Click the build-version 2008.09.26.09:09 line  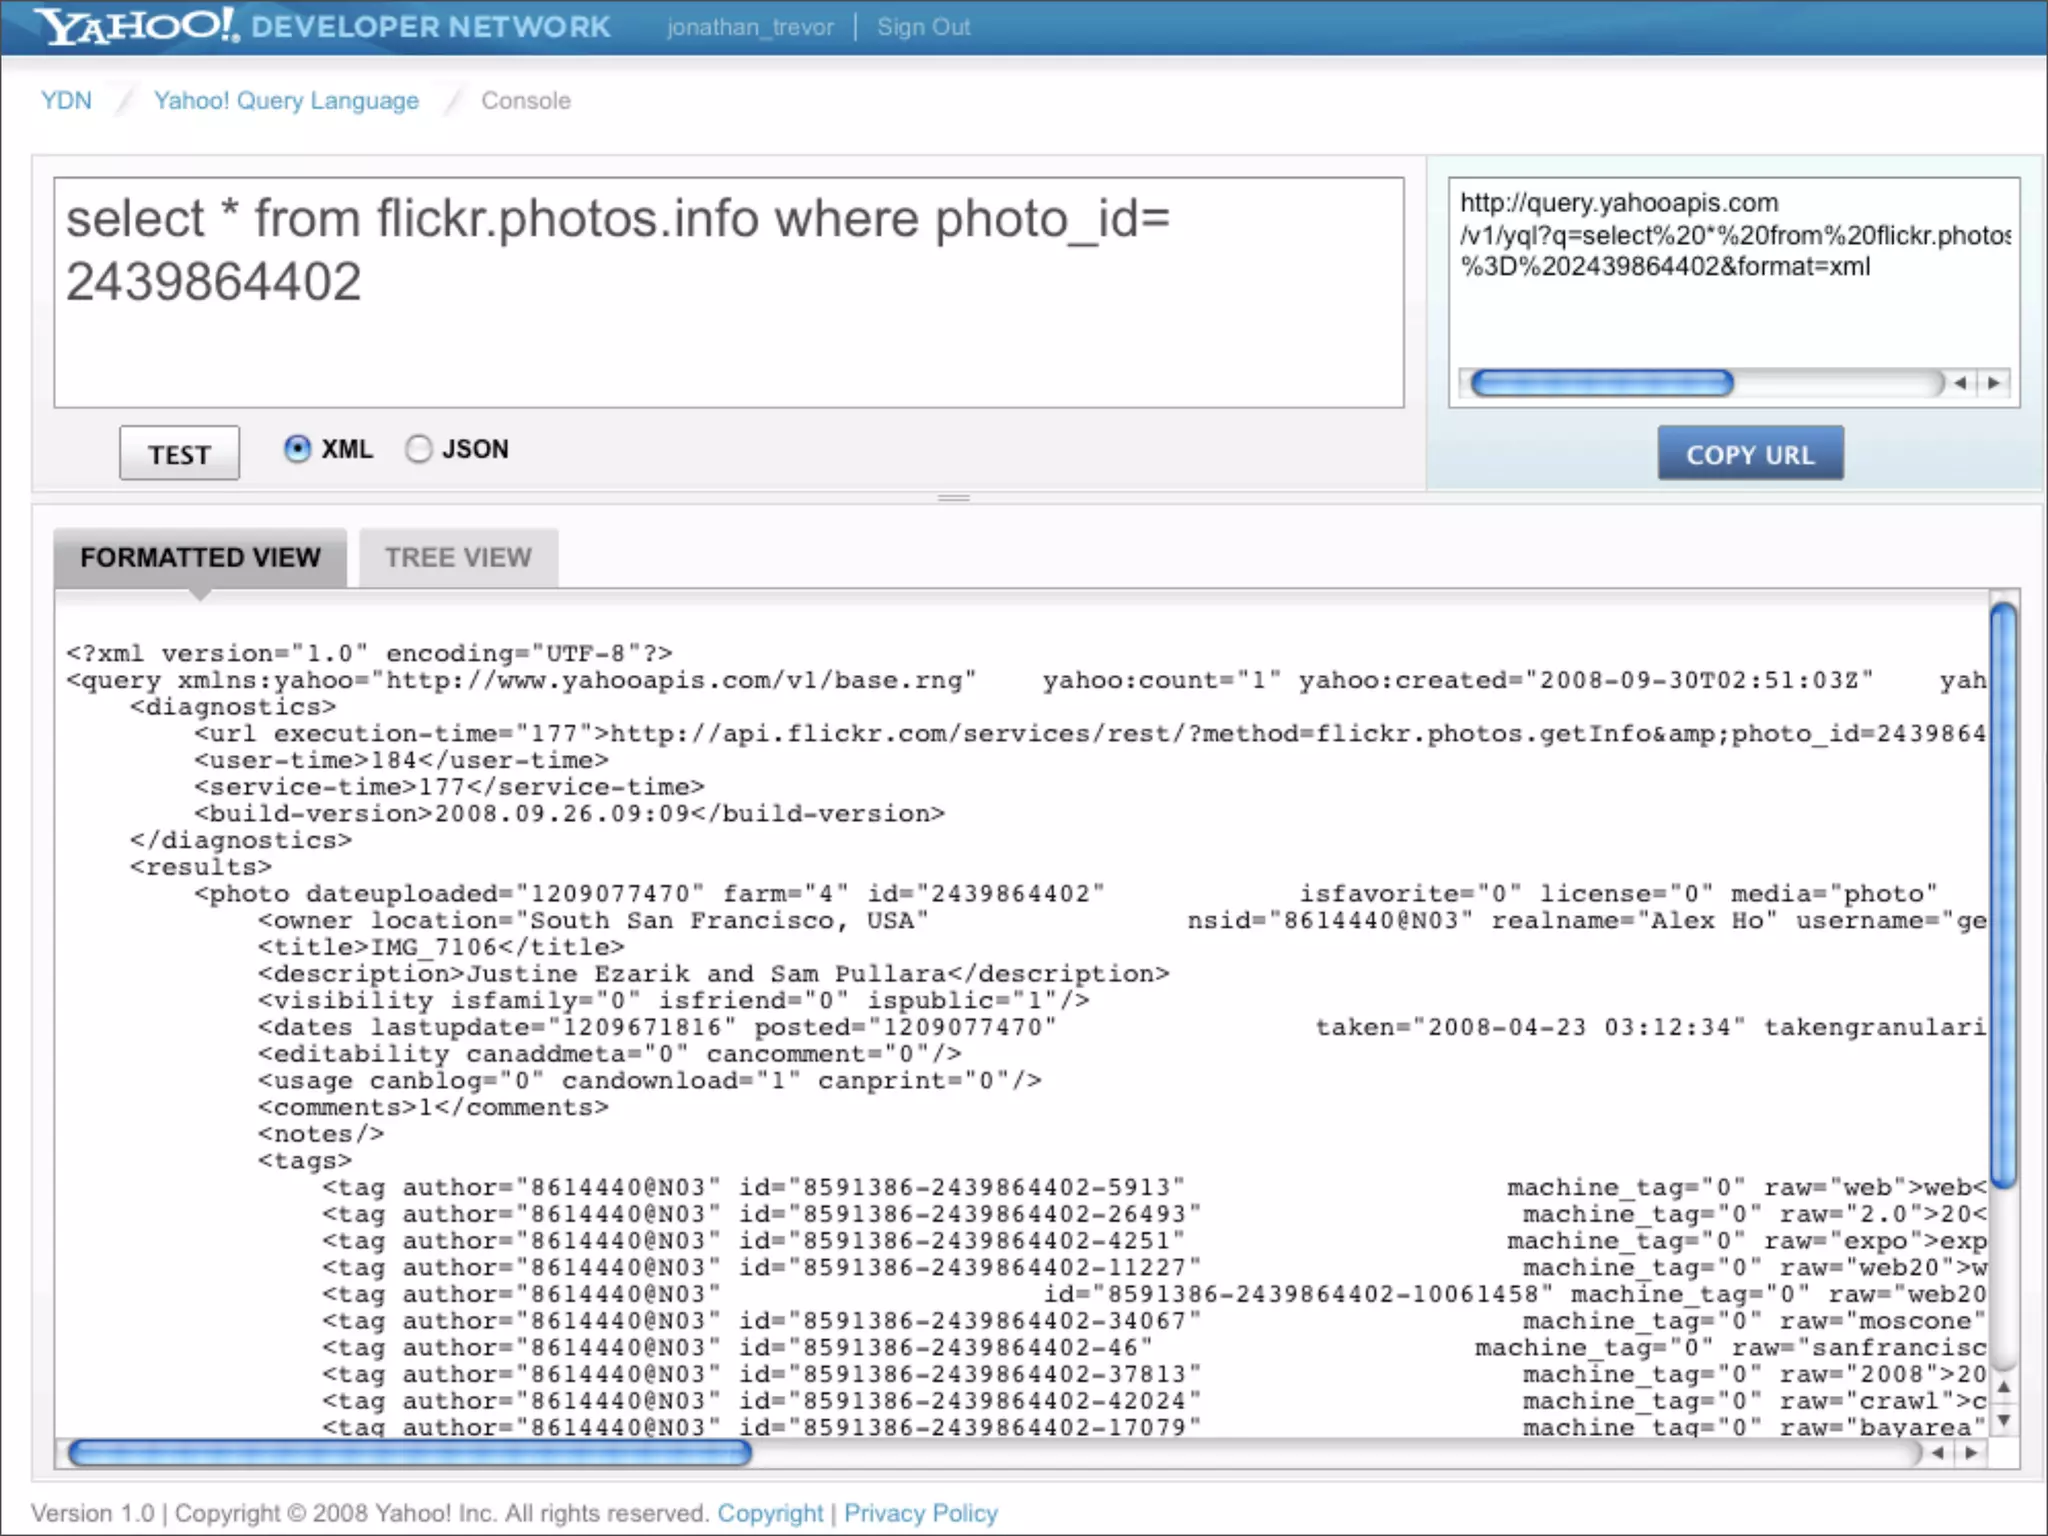(569, 813)
